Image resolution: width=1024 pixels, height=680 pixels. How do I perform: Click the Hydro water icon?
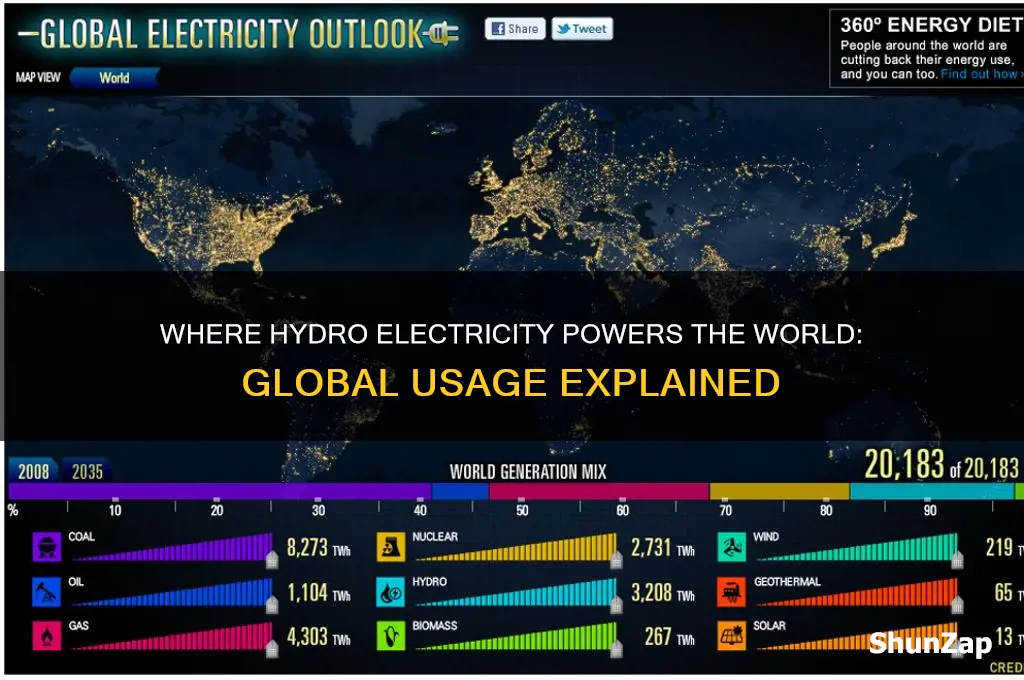(x=391, y=592)
